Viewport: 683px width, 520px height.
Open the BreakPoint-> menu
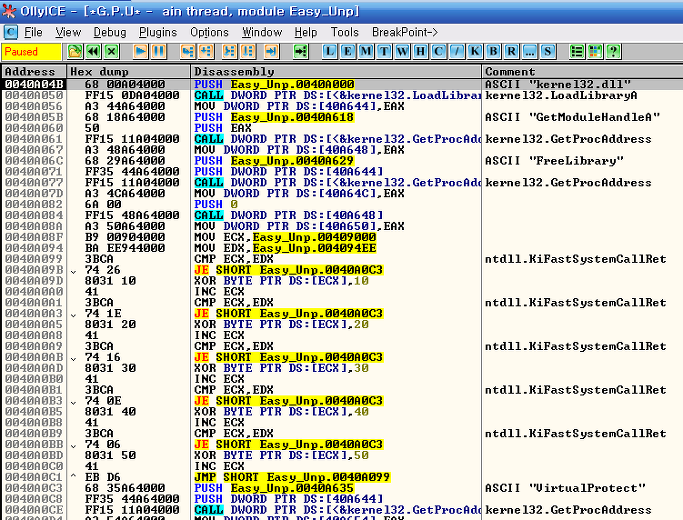[x=405, y=32]
